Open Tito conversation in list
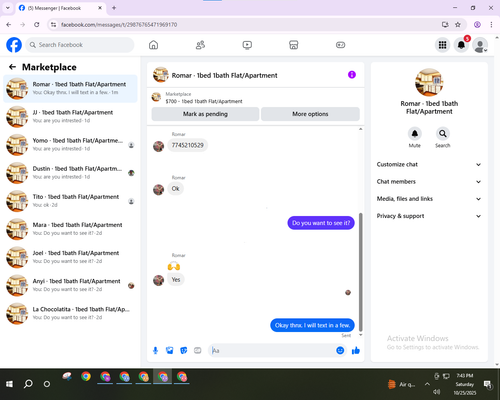This screenshot has height=400, width=500. click(70, 201)
